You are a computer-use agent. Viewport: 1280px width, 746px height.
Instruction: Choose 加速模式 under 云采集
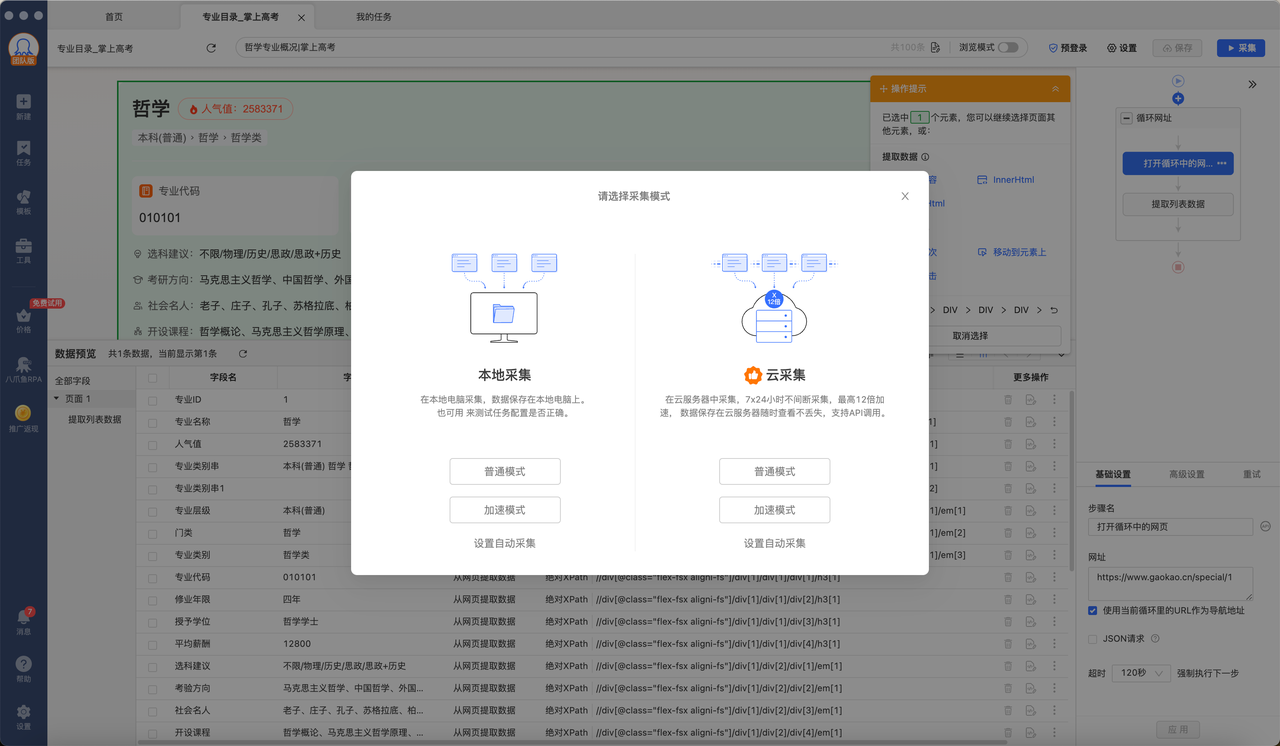(774, 510)
